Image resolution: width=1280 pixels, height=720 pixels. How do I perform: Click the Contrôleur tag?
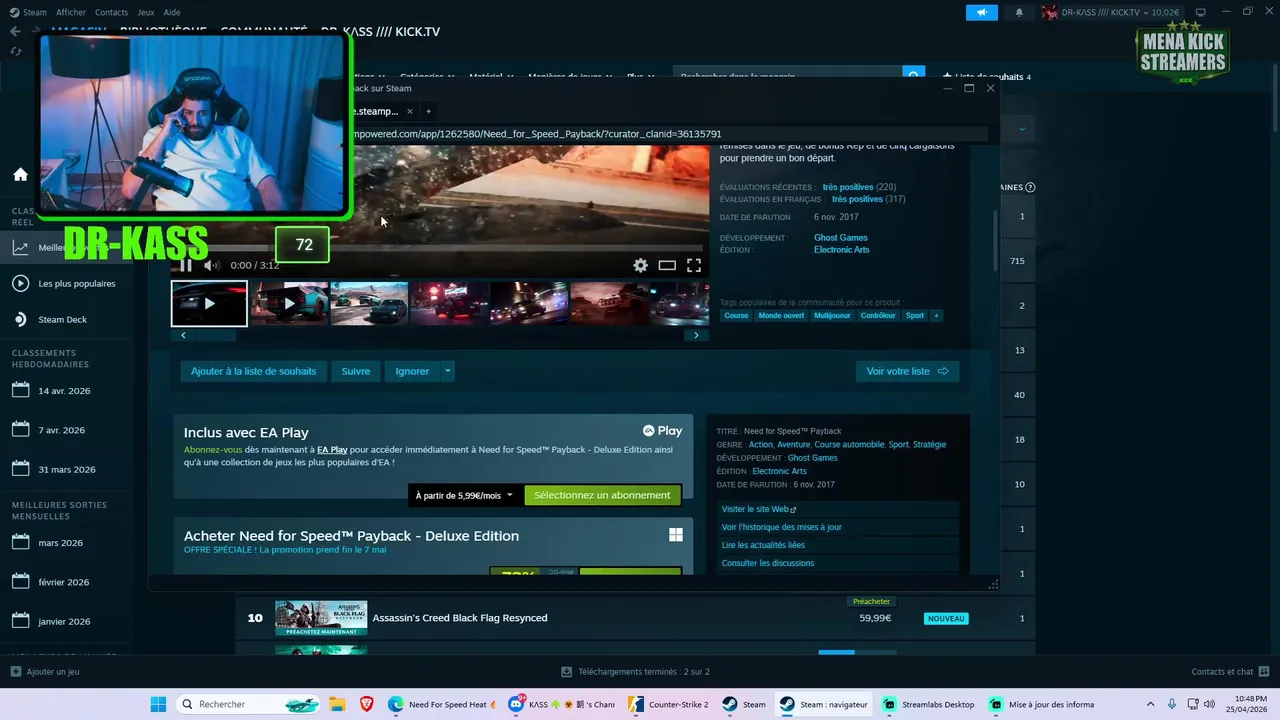(x=878, y=315)
